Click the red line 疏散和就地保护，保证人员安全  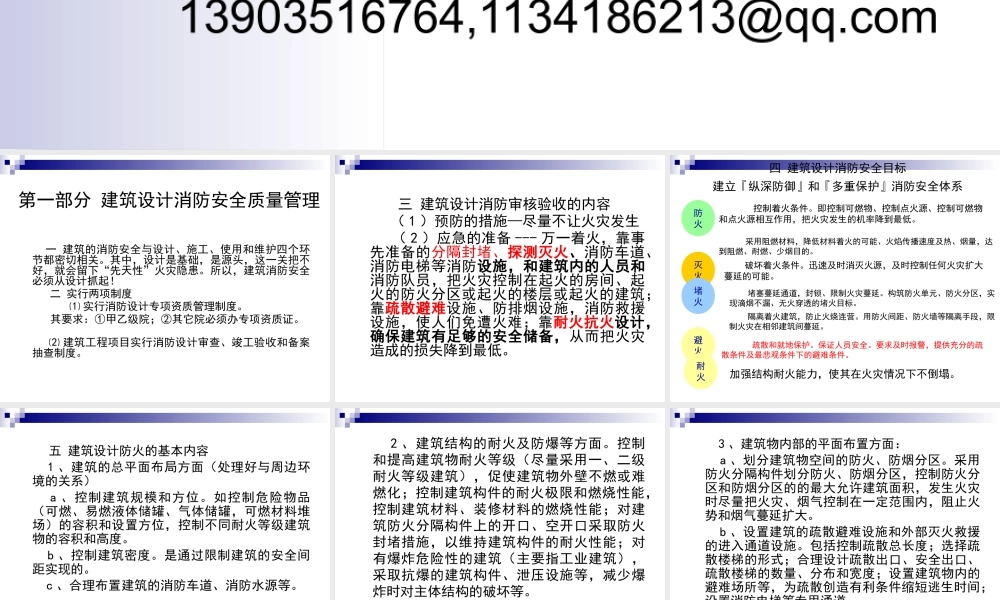852,349
